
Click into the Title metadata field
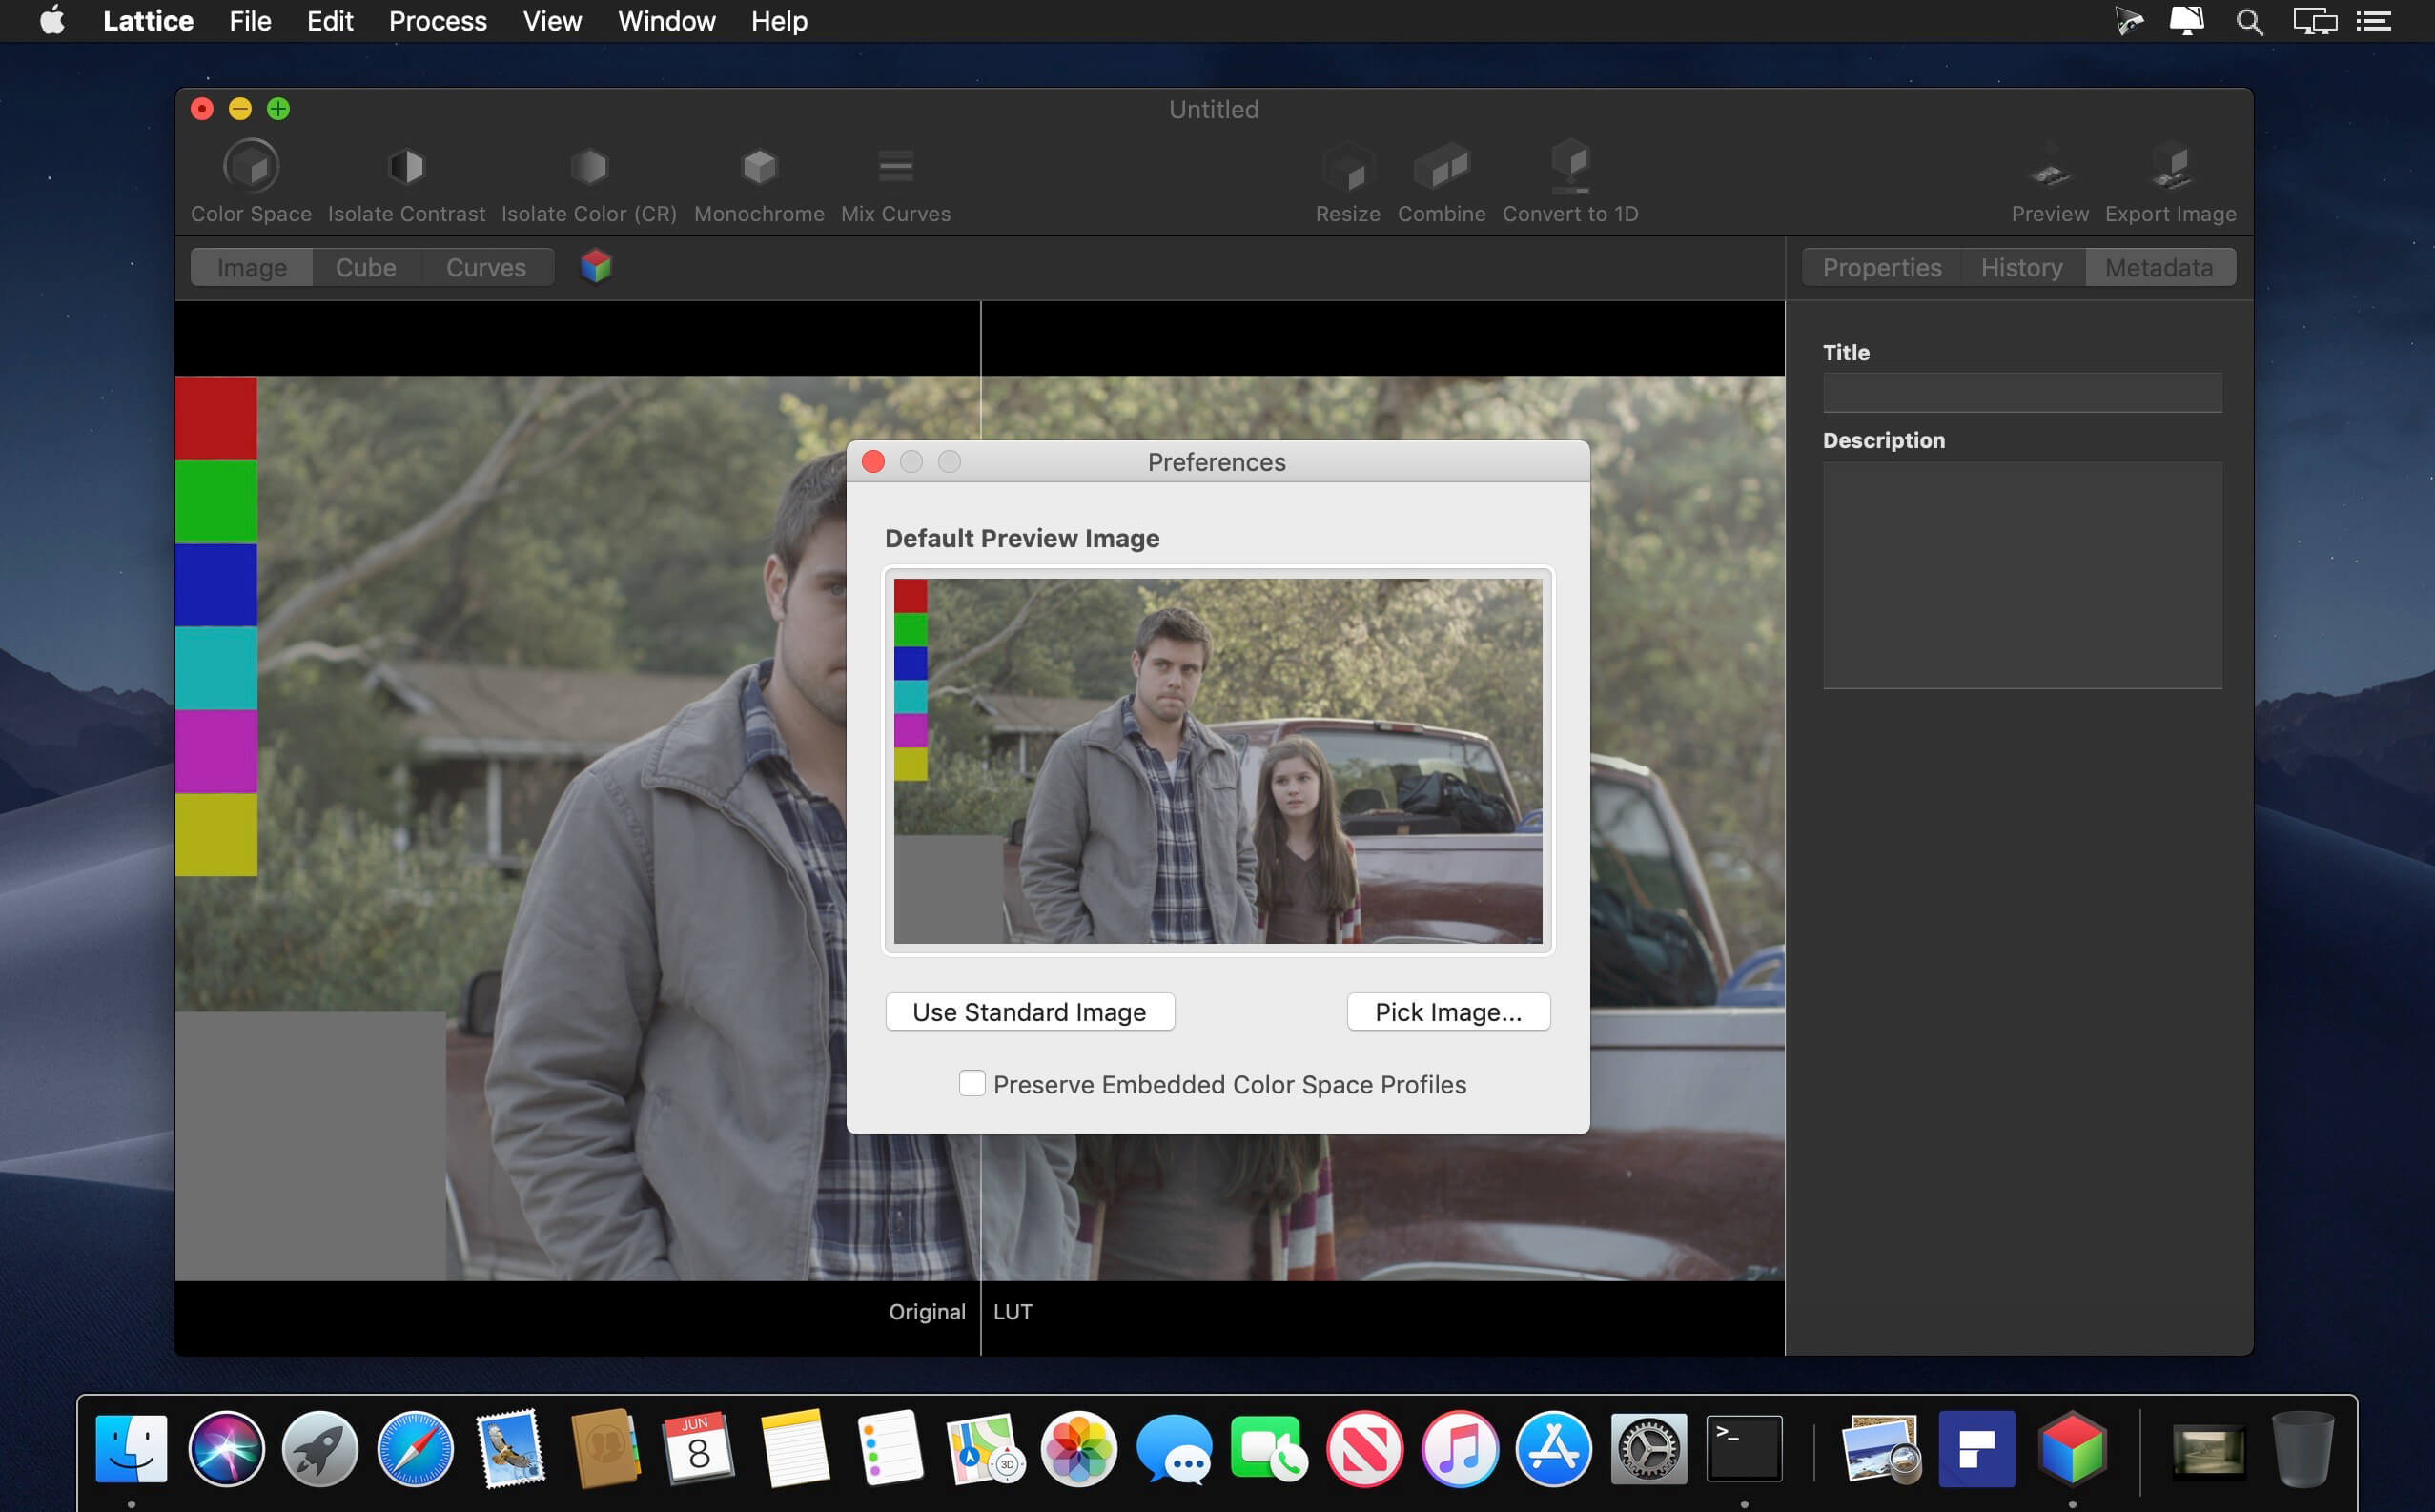tap(2021, 392)
